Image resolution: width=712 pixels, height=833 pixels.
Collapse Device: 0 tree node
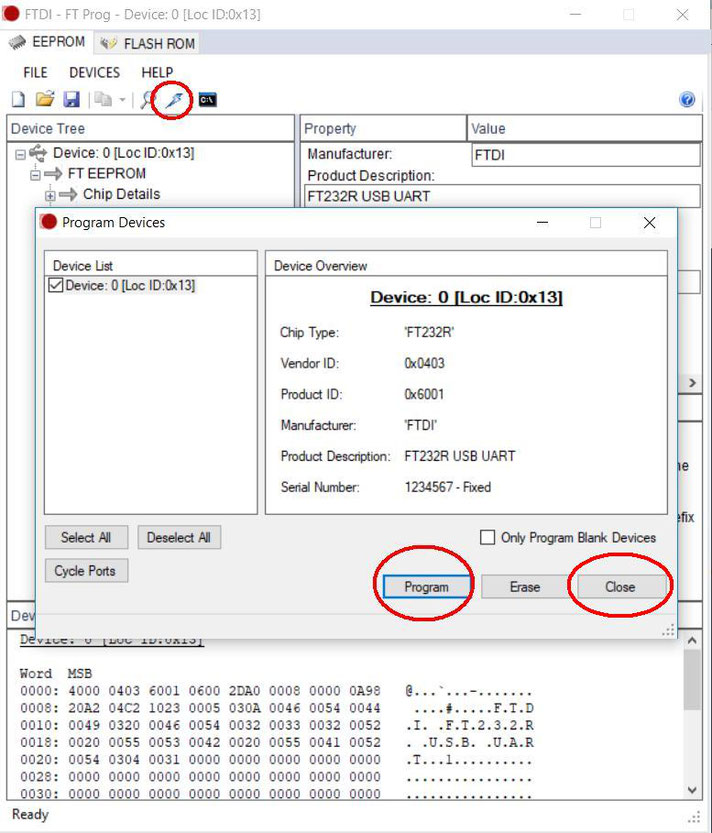click(x=20, y=155)
